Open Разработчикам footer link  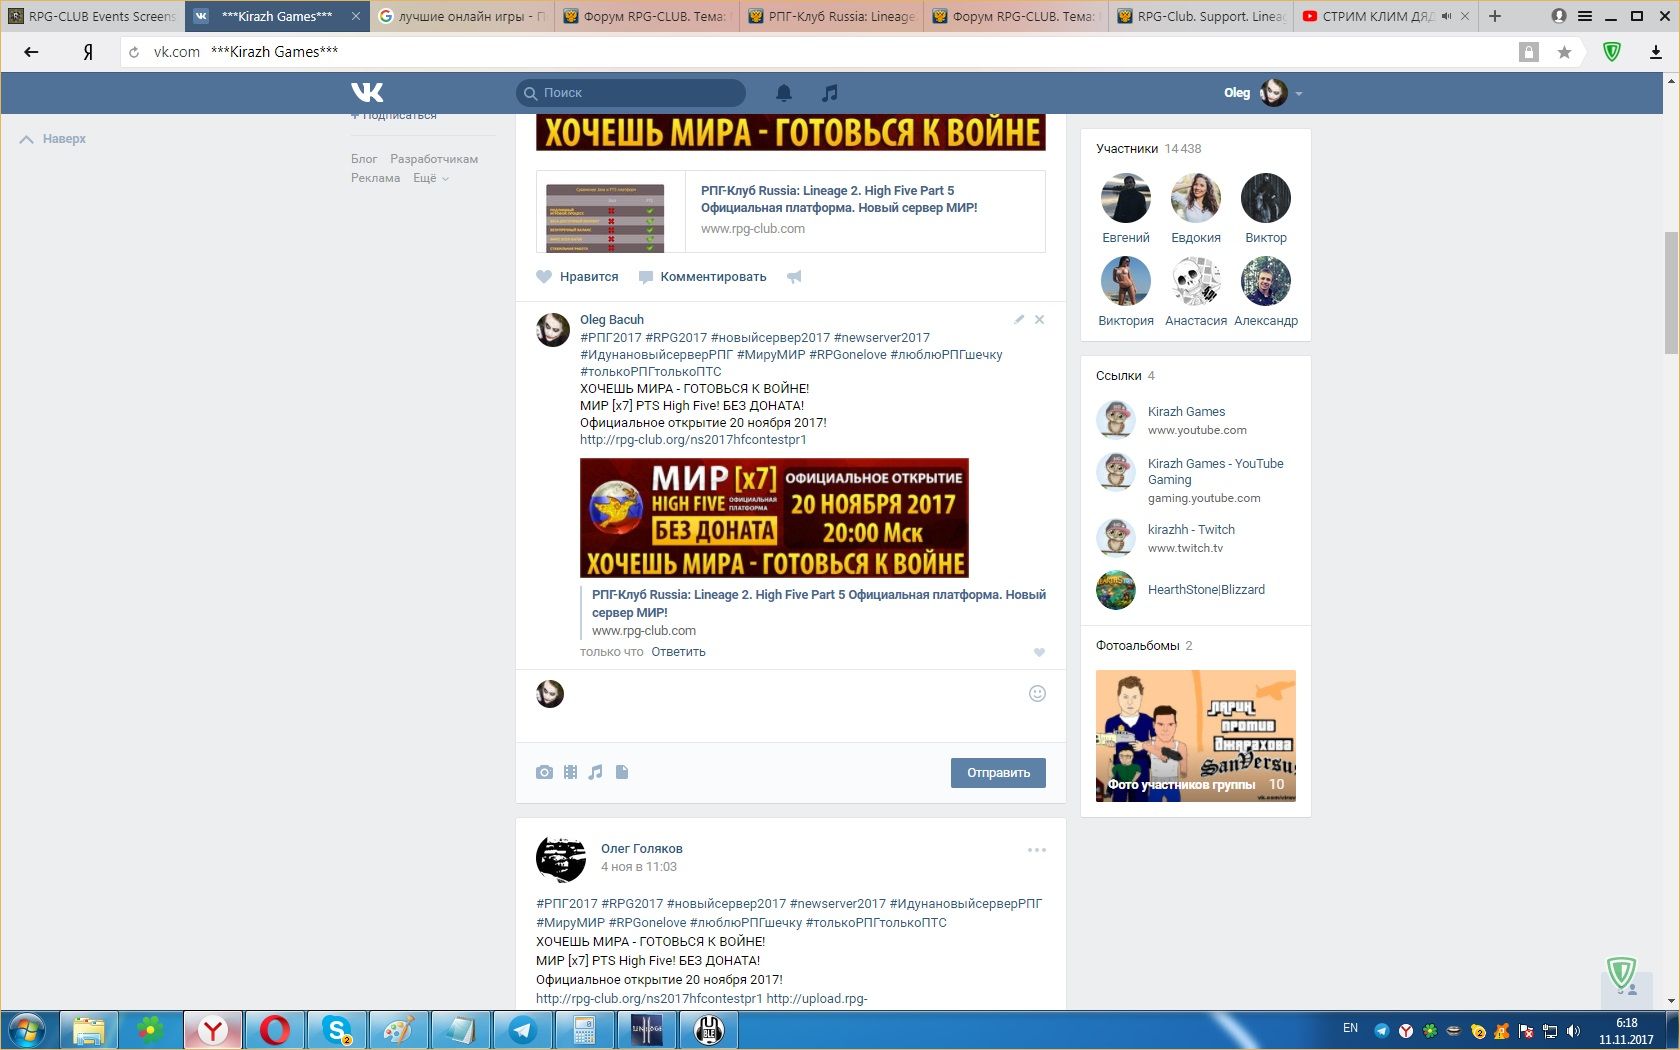point(434,159)
